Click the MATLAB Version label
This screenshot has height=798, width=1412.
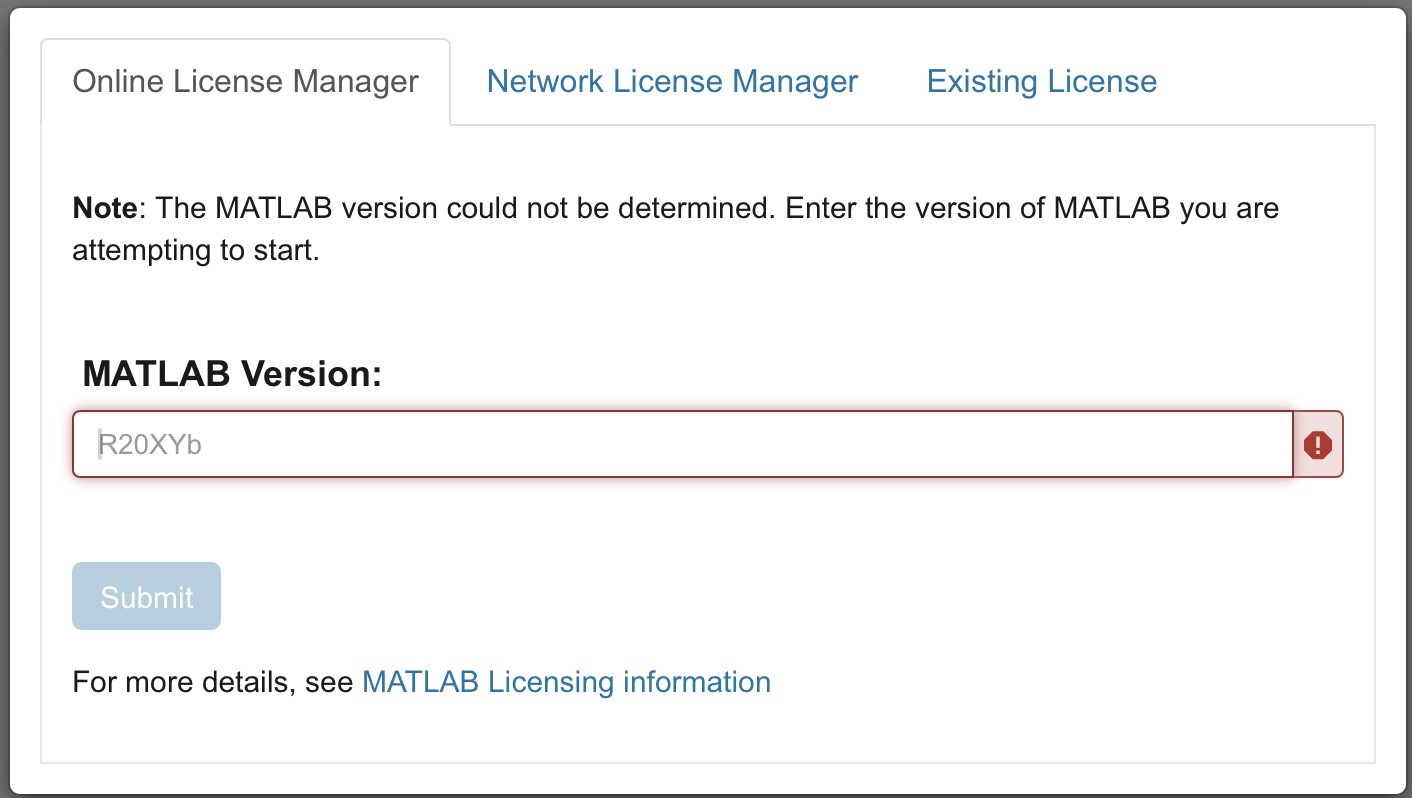232,374
